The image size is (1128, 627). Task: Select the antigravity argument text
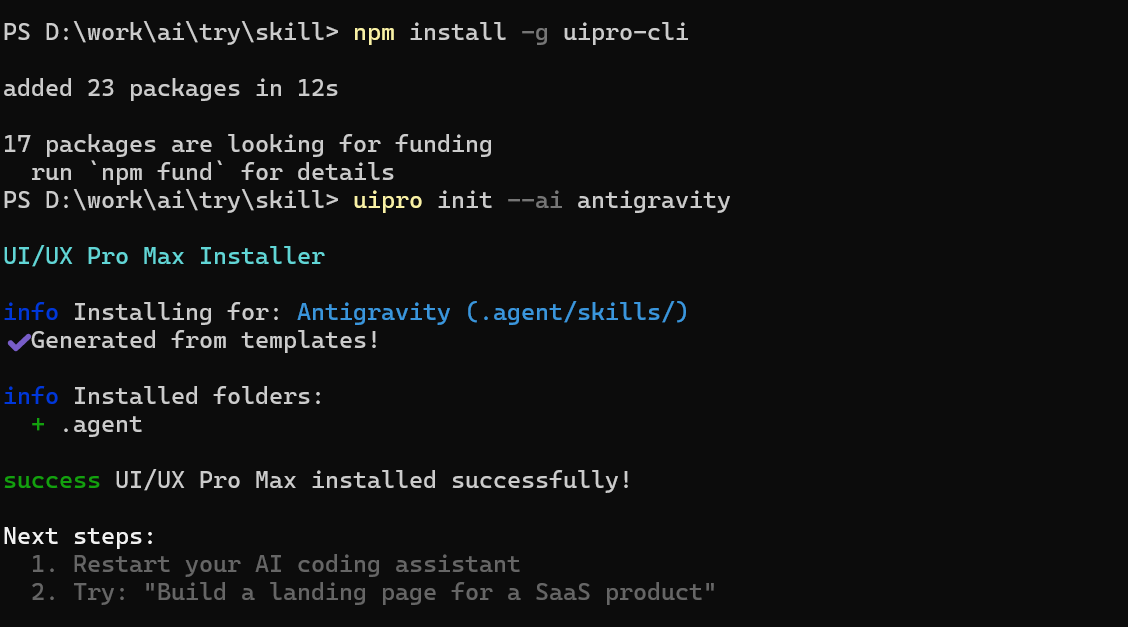[x=653, y=201]
